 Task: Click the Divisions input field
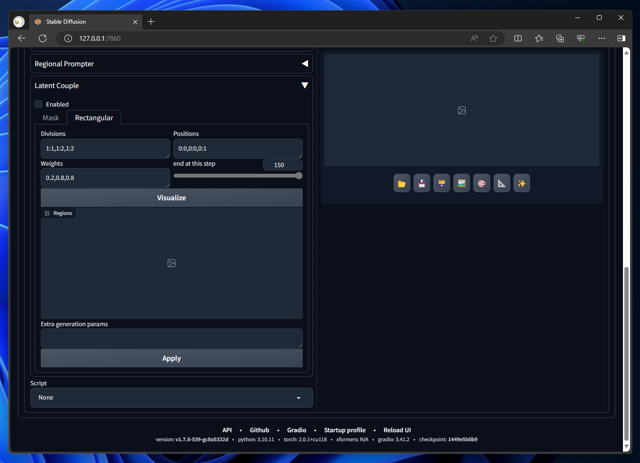coord(105,149)
